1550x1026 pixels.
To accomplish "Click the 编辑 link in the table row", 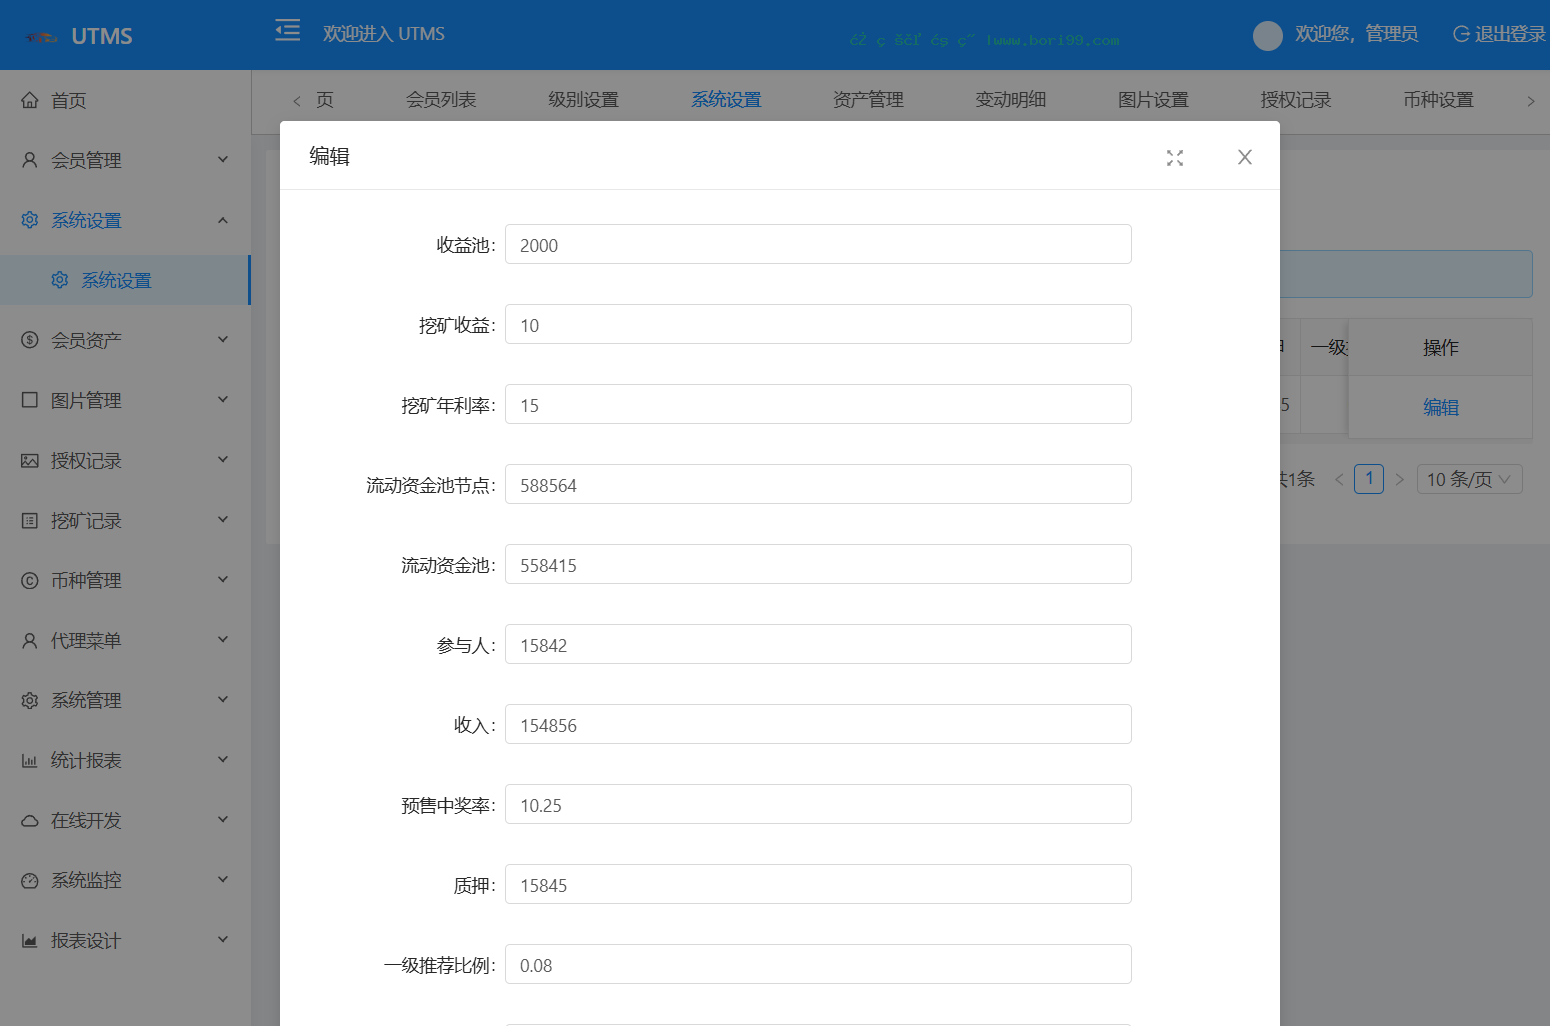I will [x=1441, y=407].
